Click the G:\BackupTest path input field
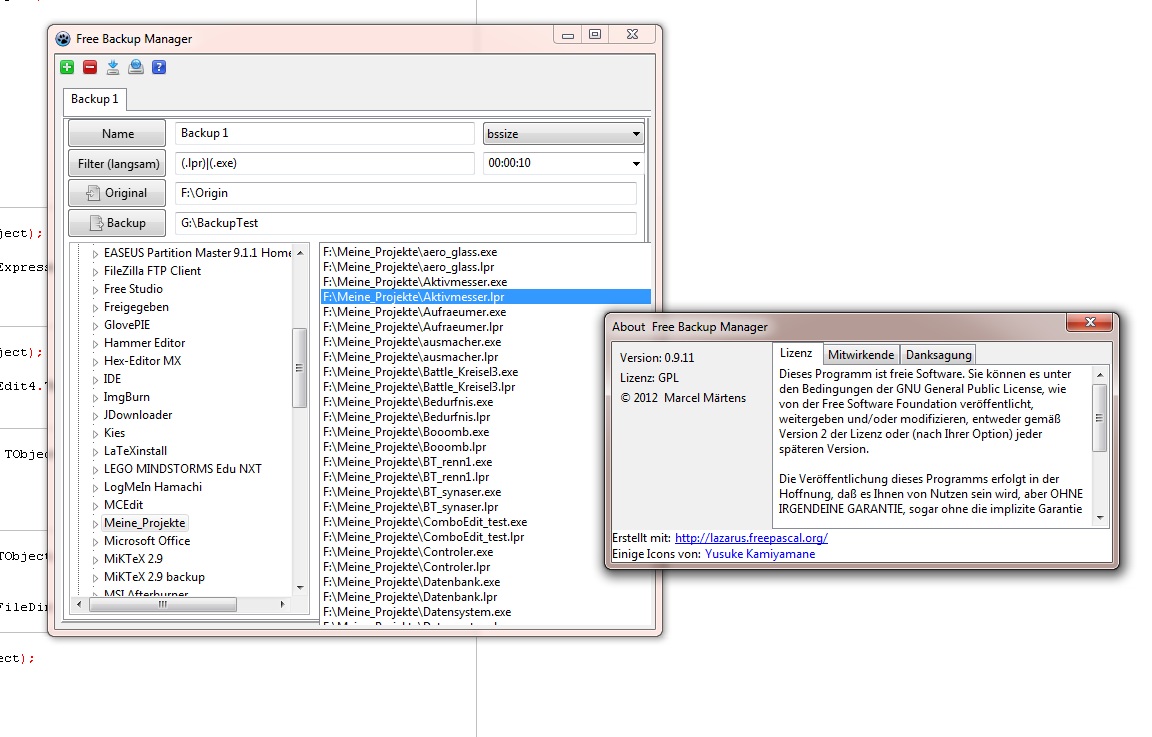The height and width of the screenshot is (737, 1152). (x=405, y=223)
